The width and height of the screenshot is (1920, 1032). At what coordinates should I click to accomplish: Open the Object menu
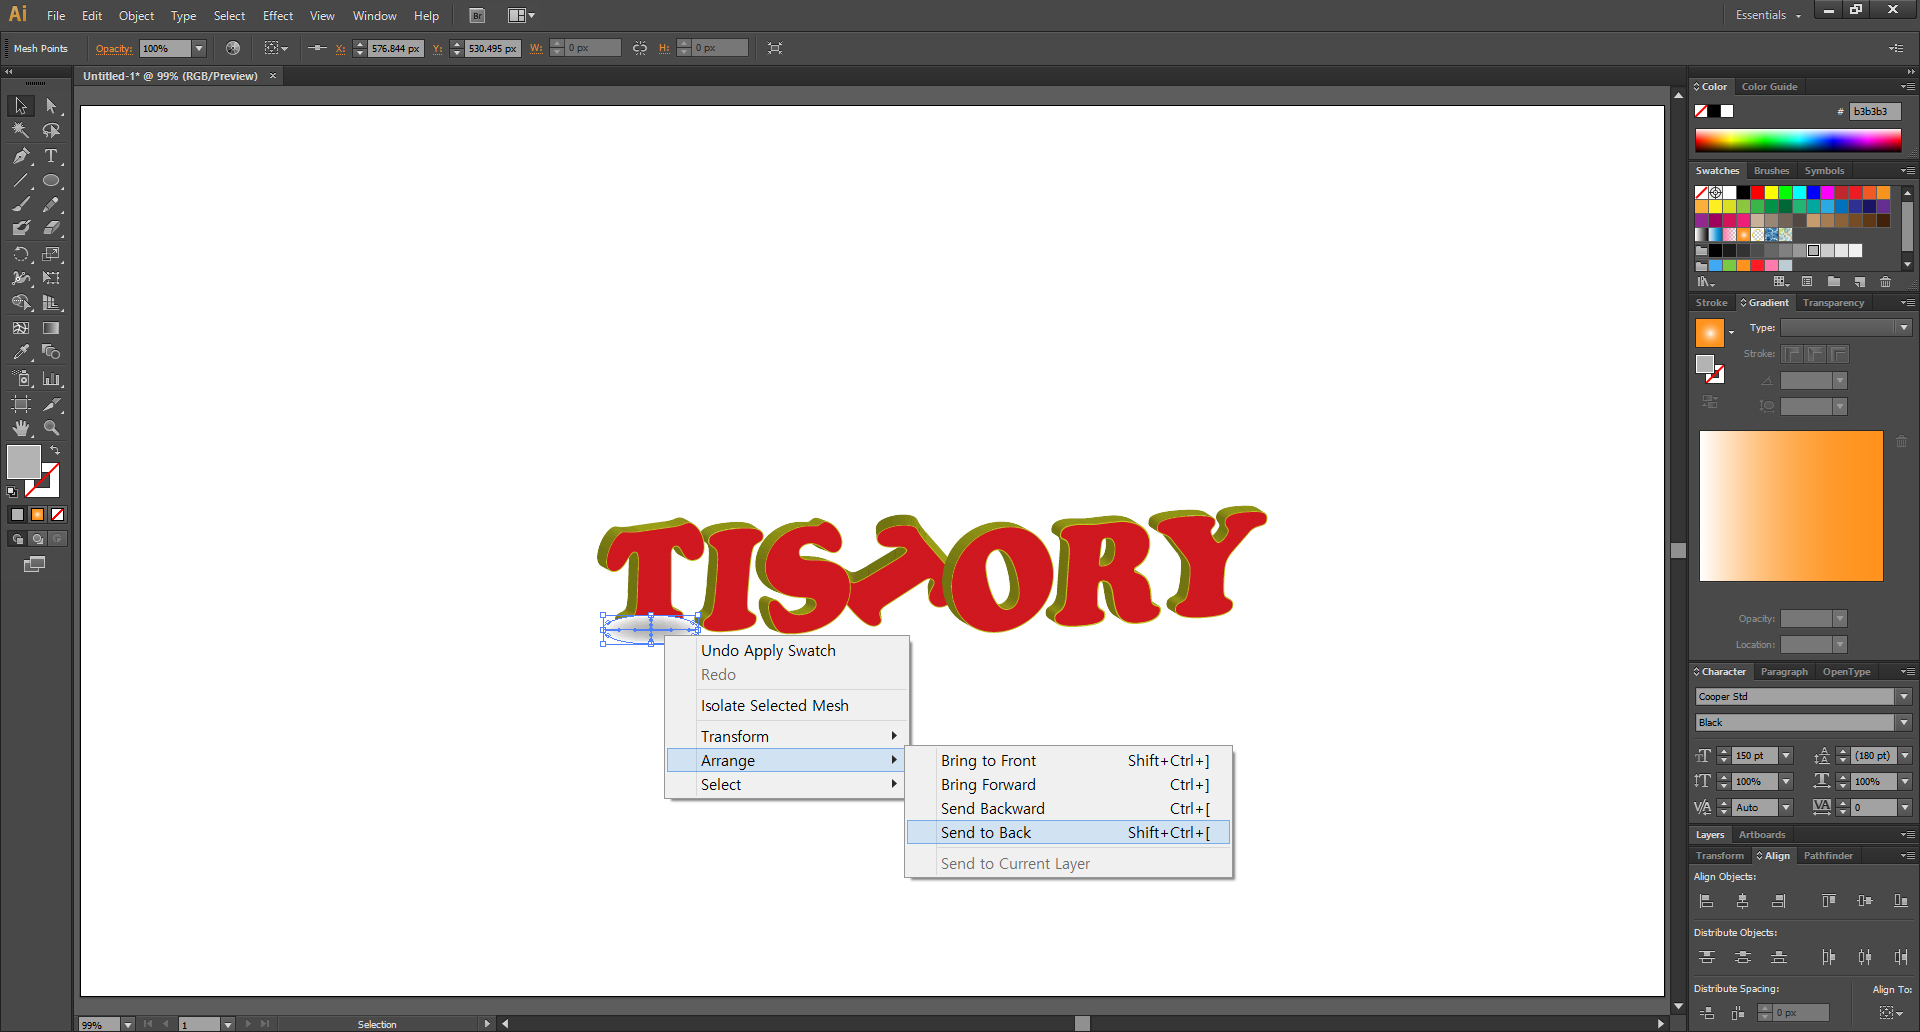(x=136, y=15)
